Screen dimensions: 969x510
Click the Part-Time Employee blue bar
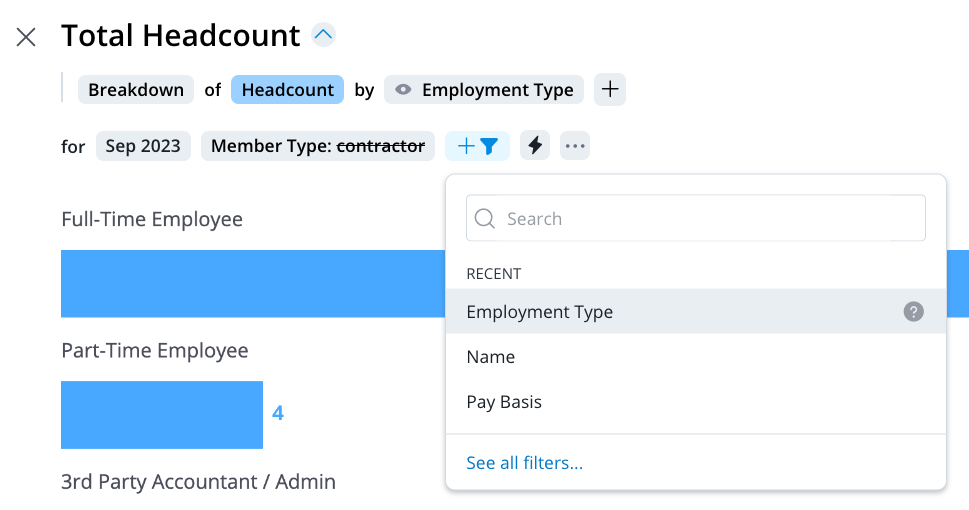[x=161, y=414]
